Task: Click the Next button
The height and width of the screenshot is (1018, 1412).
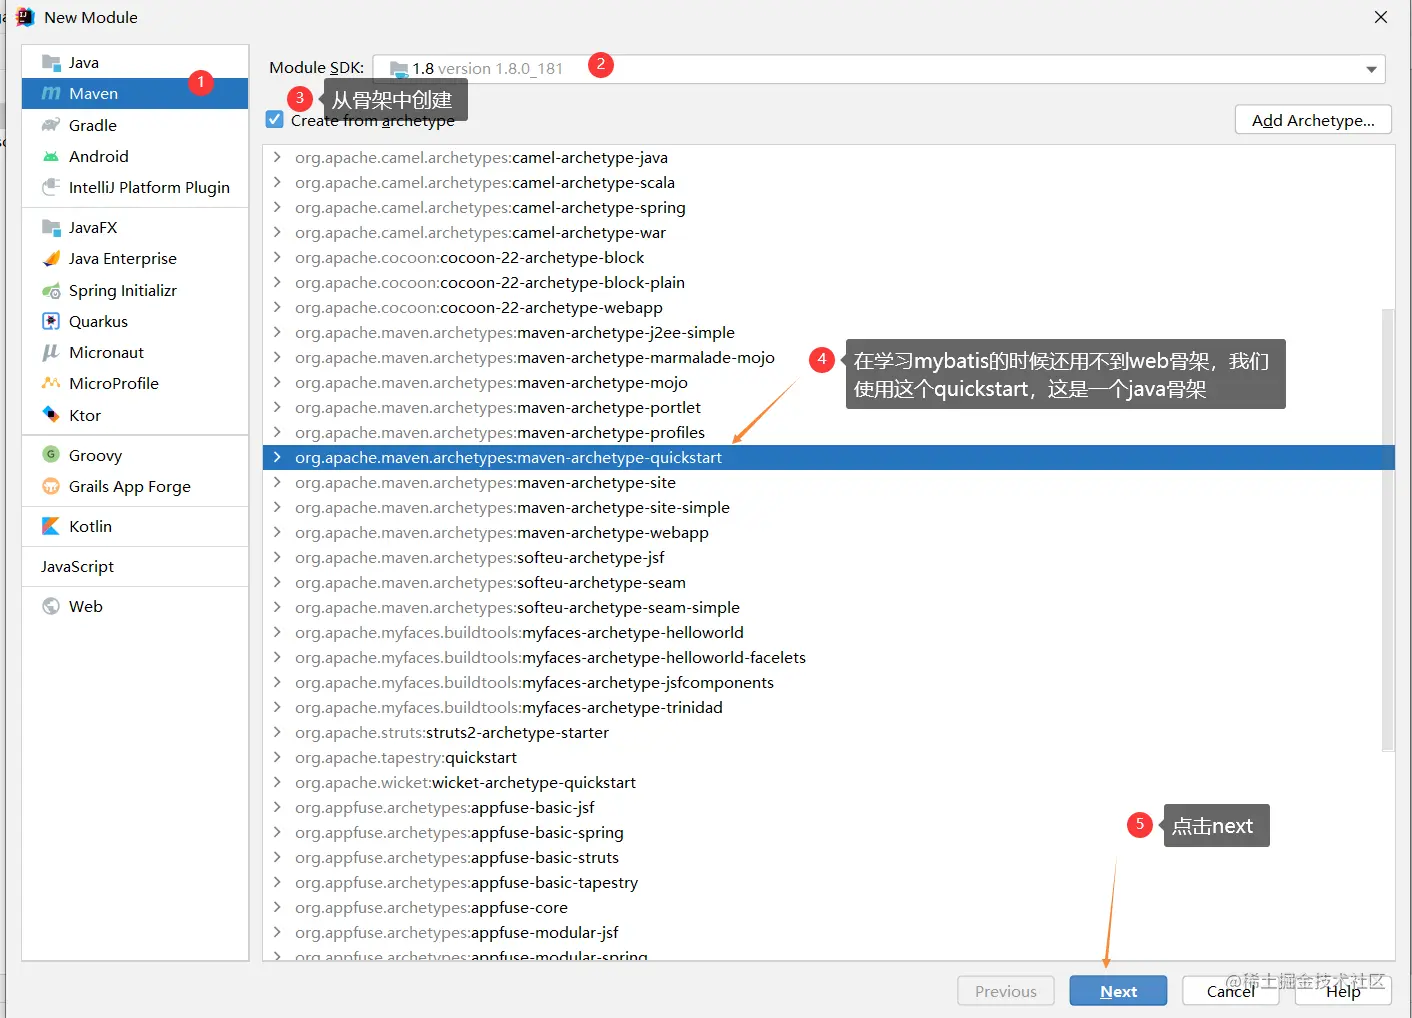Action: click(x=1118, y=991)
